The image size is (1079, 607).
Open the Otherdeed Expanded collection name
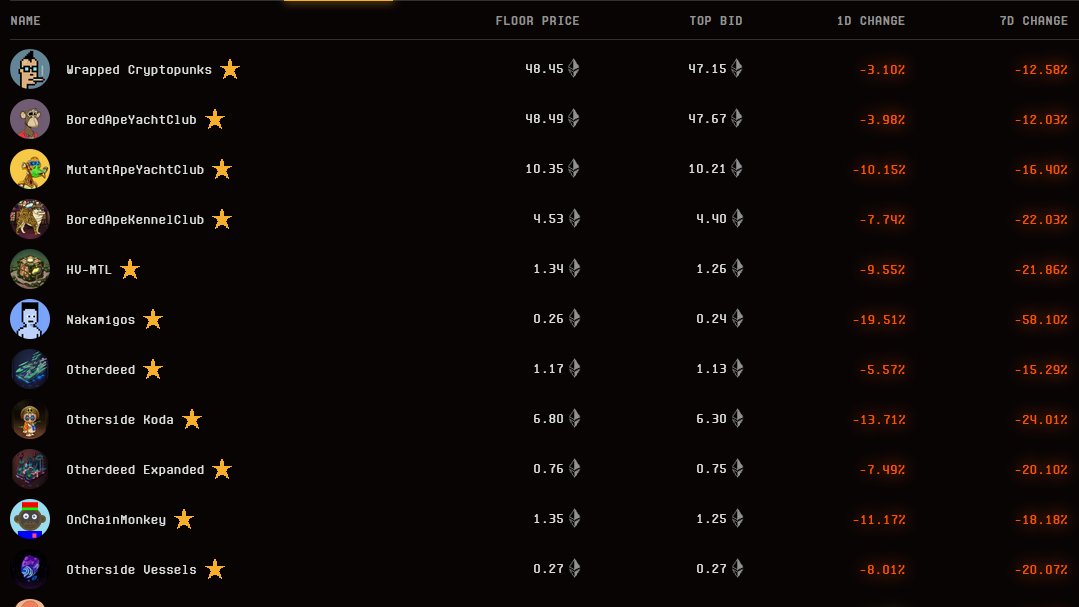(x=135, y=469)
